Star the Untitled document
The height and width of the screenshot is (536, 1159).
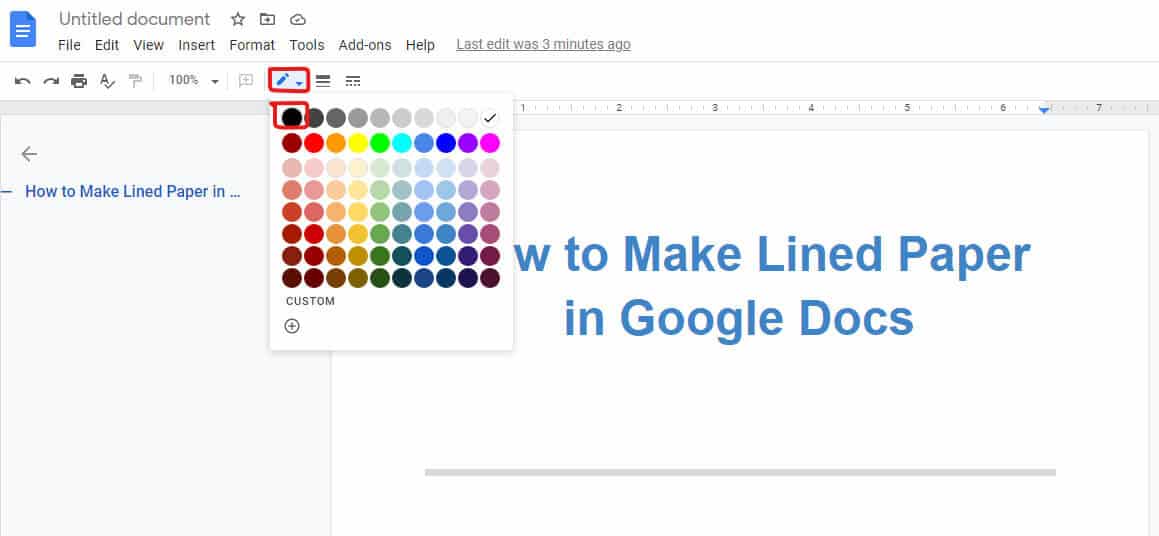click(237, 19)
